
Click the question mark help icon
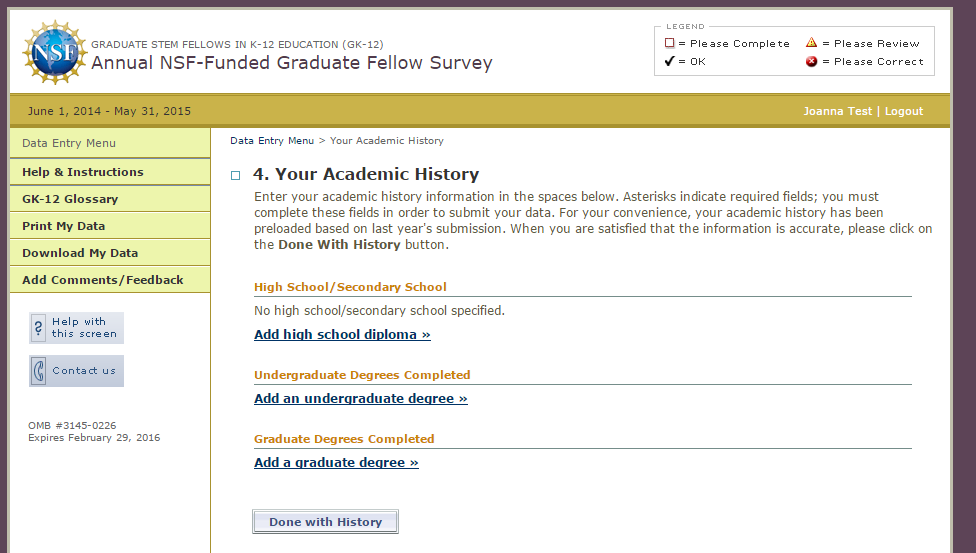[39, 328]
